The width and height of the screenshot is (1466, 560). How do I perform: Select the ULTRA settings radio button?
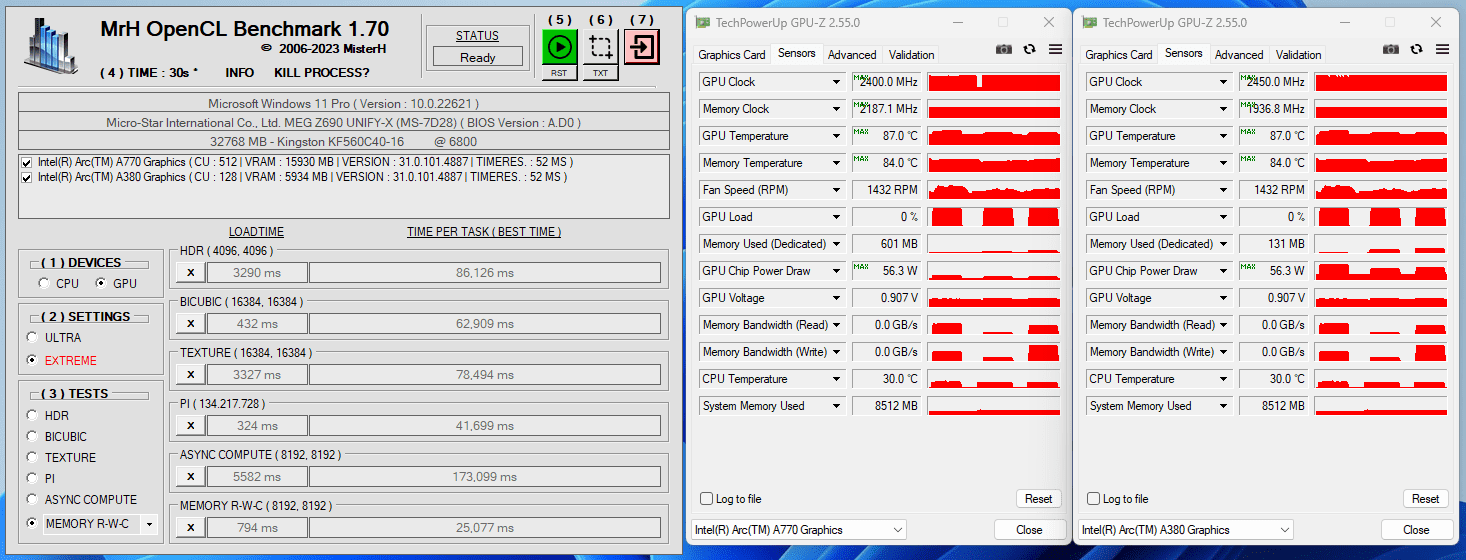[x=33, y=338]
